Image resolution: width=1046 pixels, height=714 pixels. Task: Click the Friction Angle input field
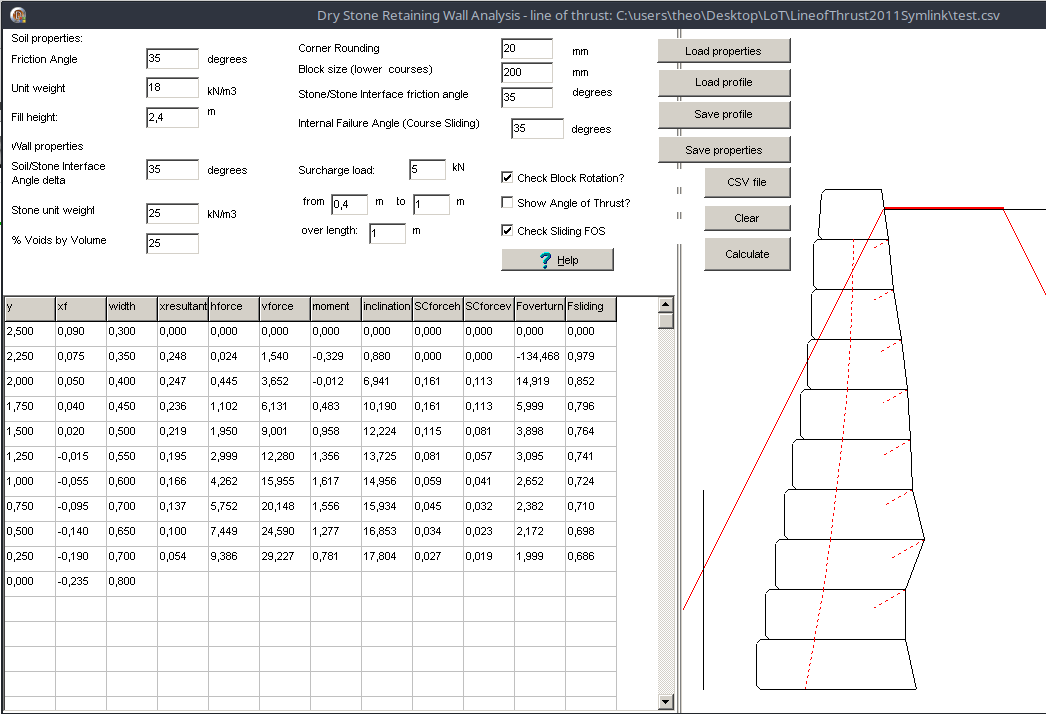[x=172, y=58]
